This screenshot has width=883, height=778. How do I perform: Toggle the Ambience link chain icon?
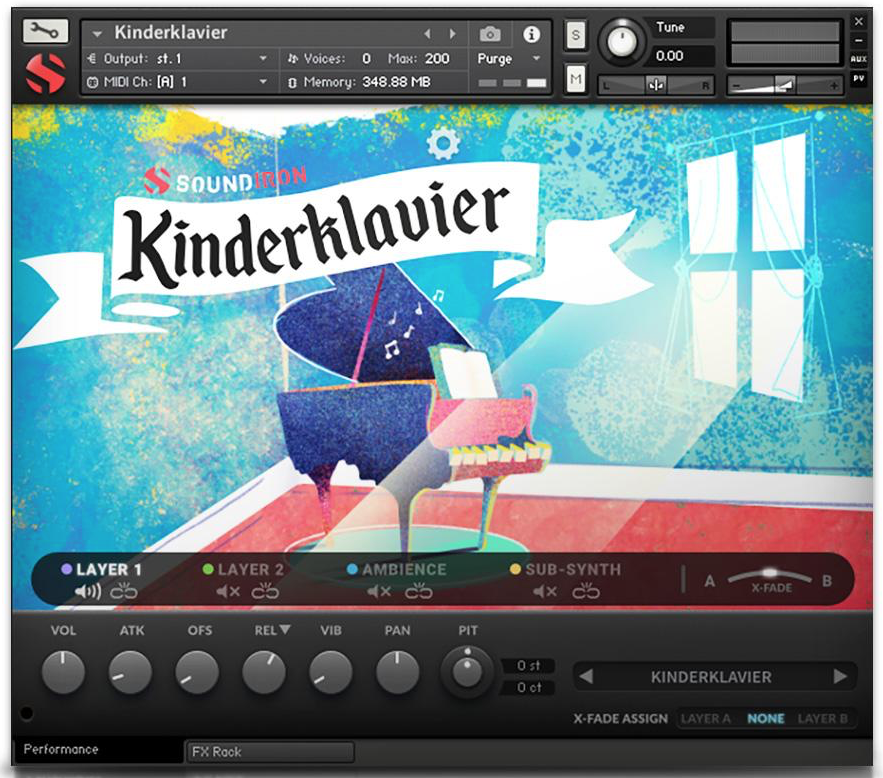[x=418, y=592]
